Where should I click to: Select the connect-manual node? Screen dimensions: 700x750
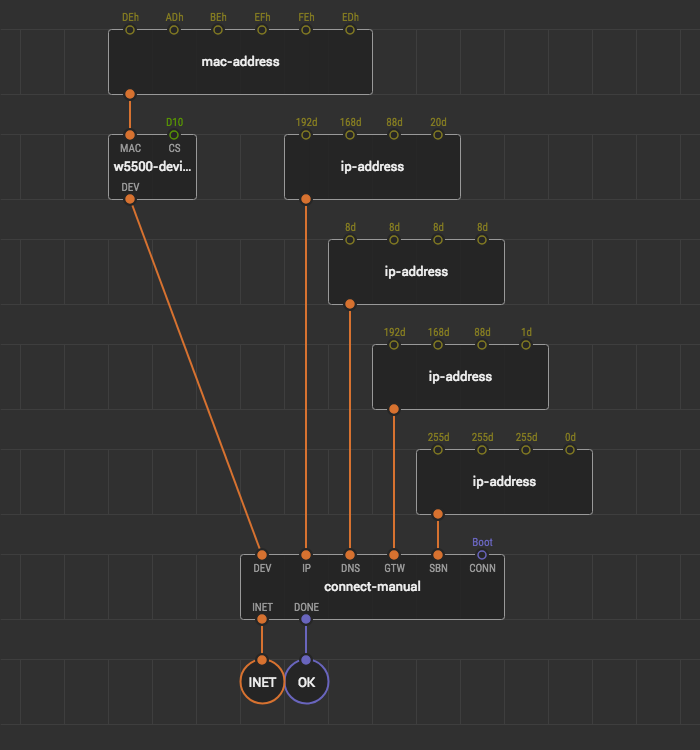pyautogui.click(x=372, y=587)
